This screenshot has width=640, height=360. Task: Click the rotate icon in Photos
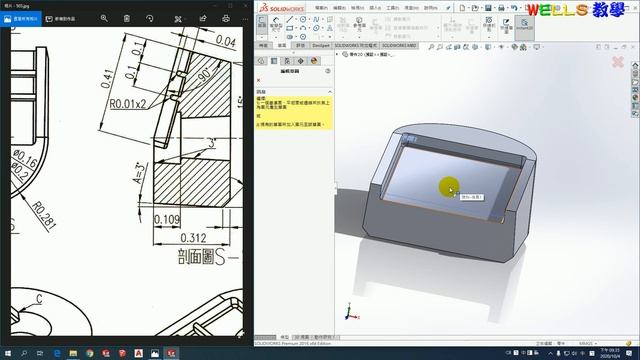coord(150,18)
